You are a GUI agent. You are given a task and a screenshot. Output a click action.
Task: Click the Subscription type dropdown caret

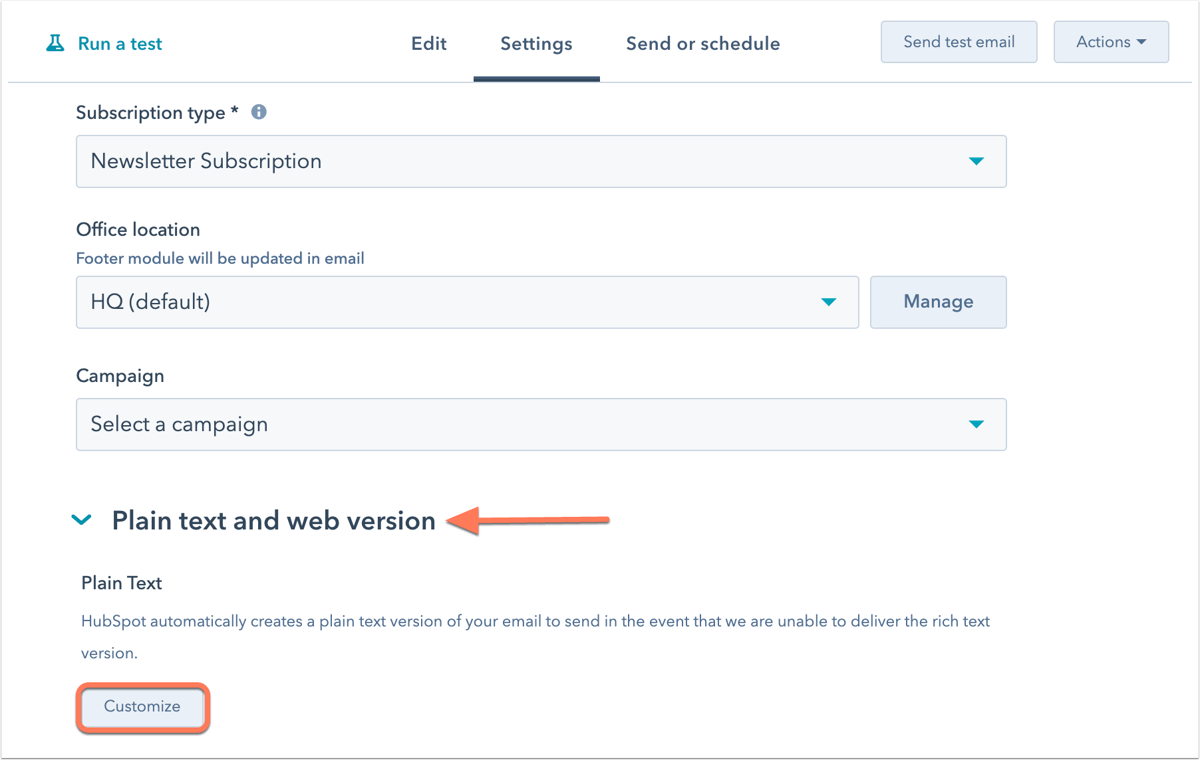(976, 161)
